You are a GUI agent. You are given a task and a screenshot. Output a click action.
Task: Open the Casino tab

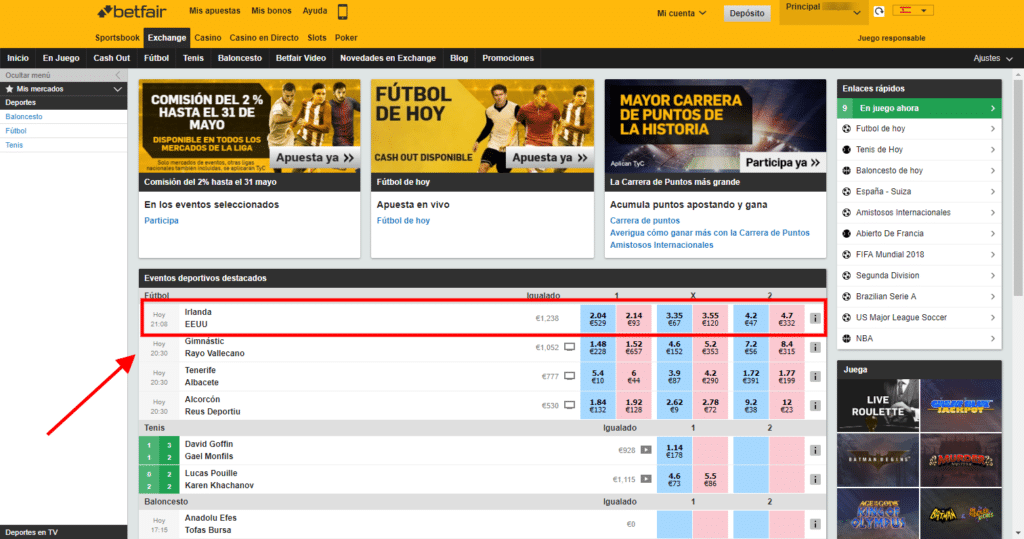(x=208, y=38)
